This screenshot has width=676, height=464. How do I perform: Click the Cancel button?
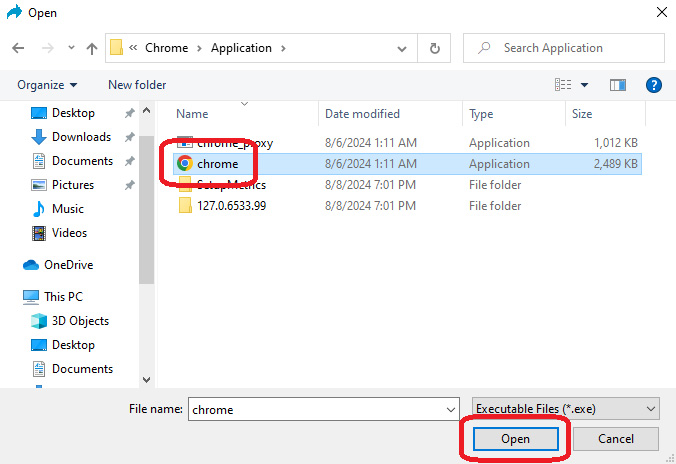[x=616, y=439]
